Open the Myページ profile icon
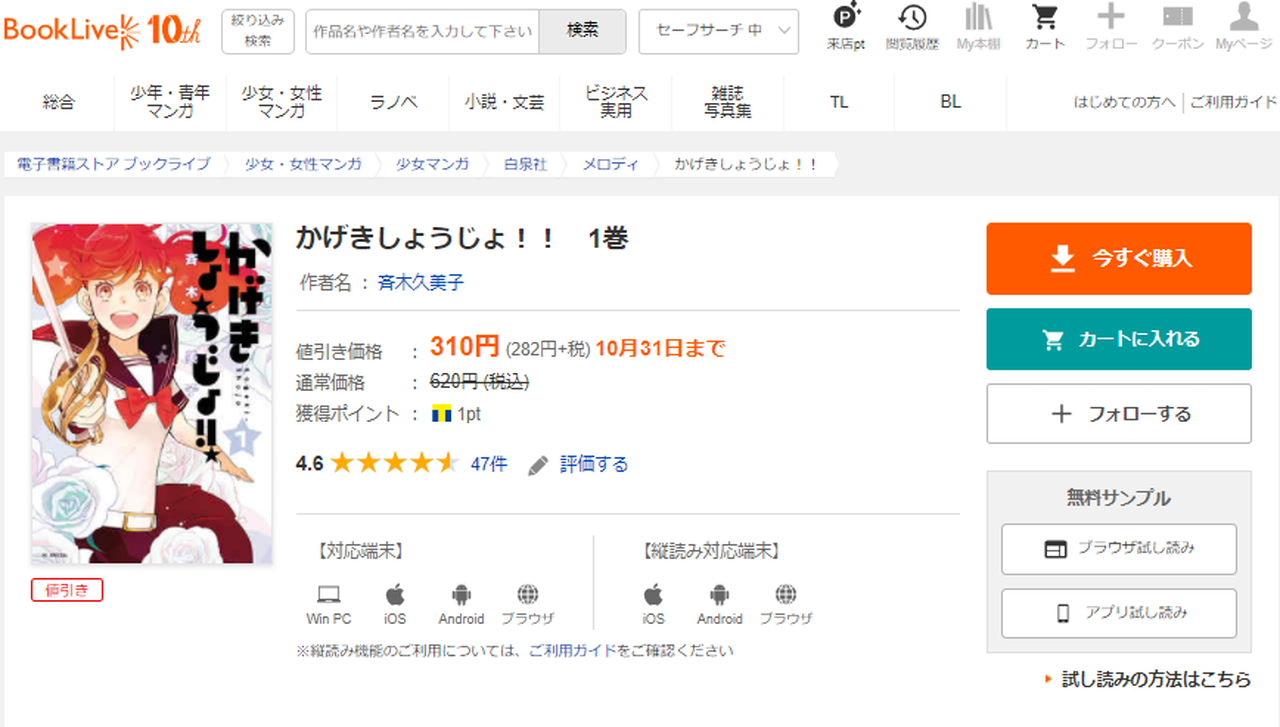The width and height of the screenshot is (1280, 727). coord(1243,27)
